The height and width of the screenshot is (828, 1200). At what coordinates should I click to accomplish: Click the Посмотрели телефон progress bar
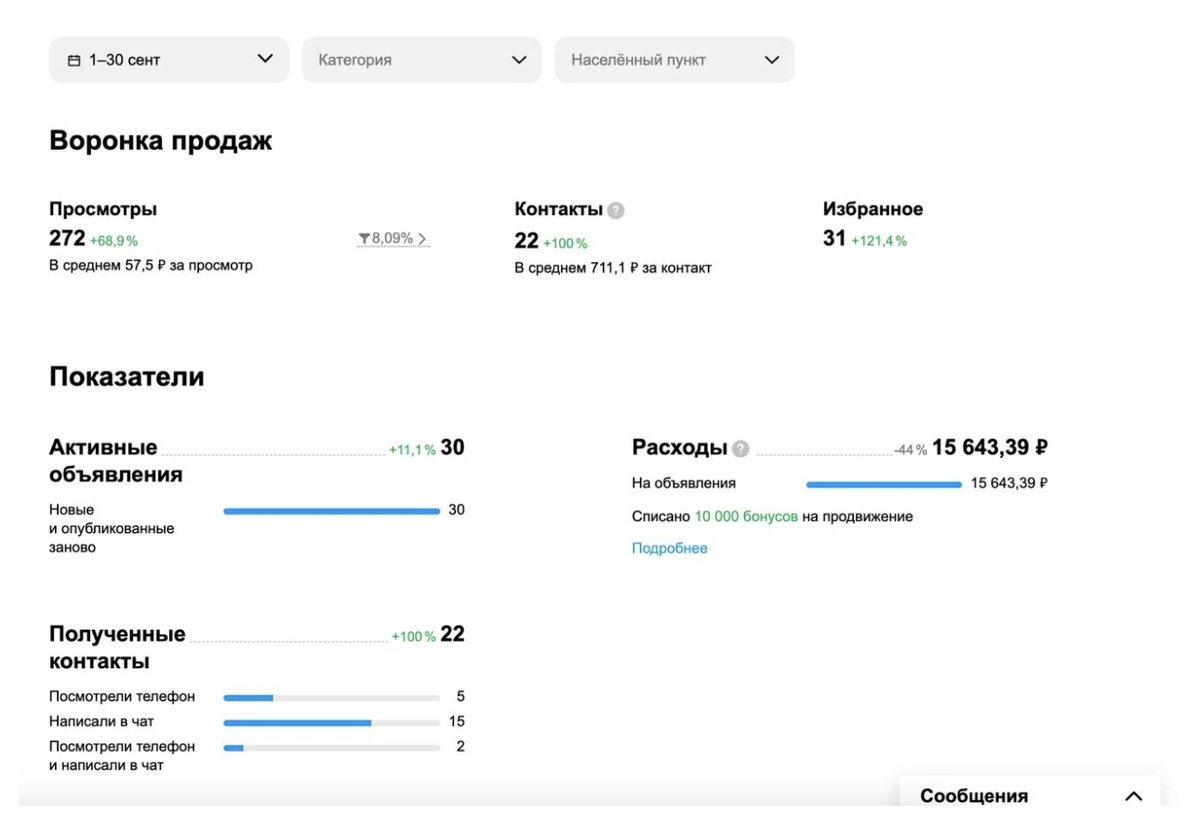tap(331, 697)
